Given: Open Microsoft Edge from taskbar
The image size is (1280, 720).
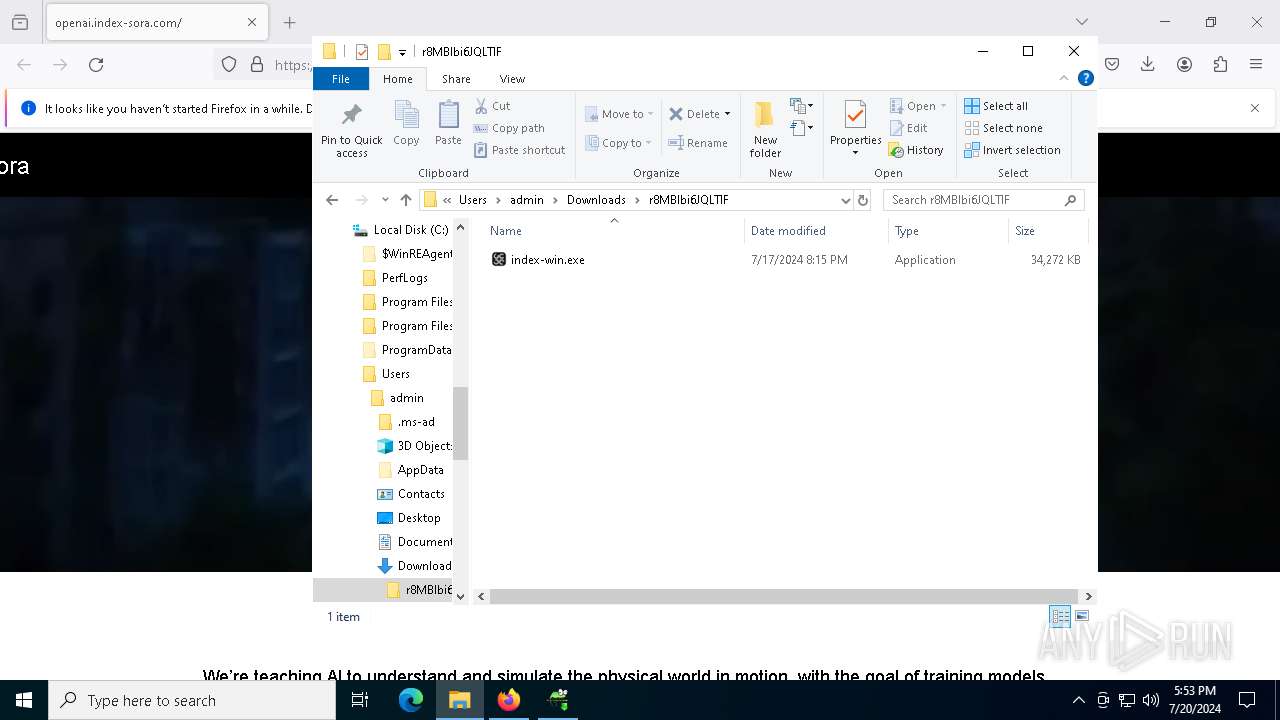Looking at the screenshot, I should [x=411, y=700].
